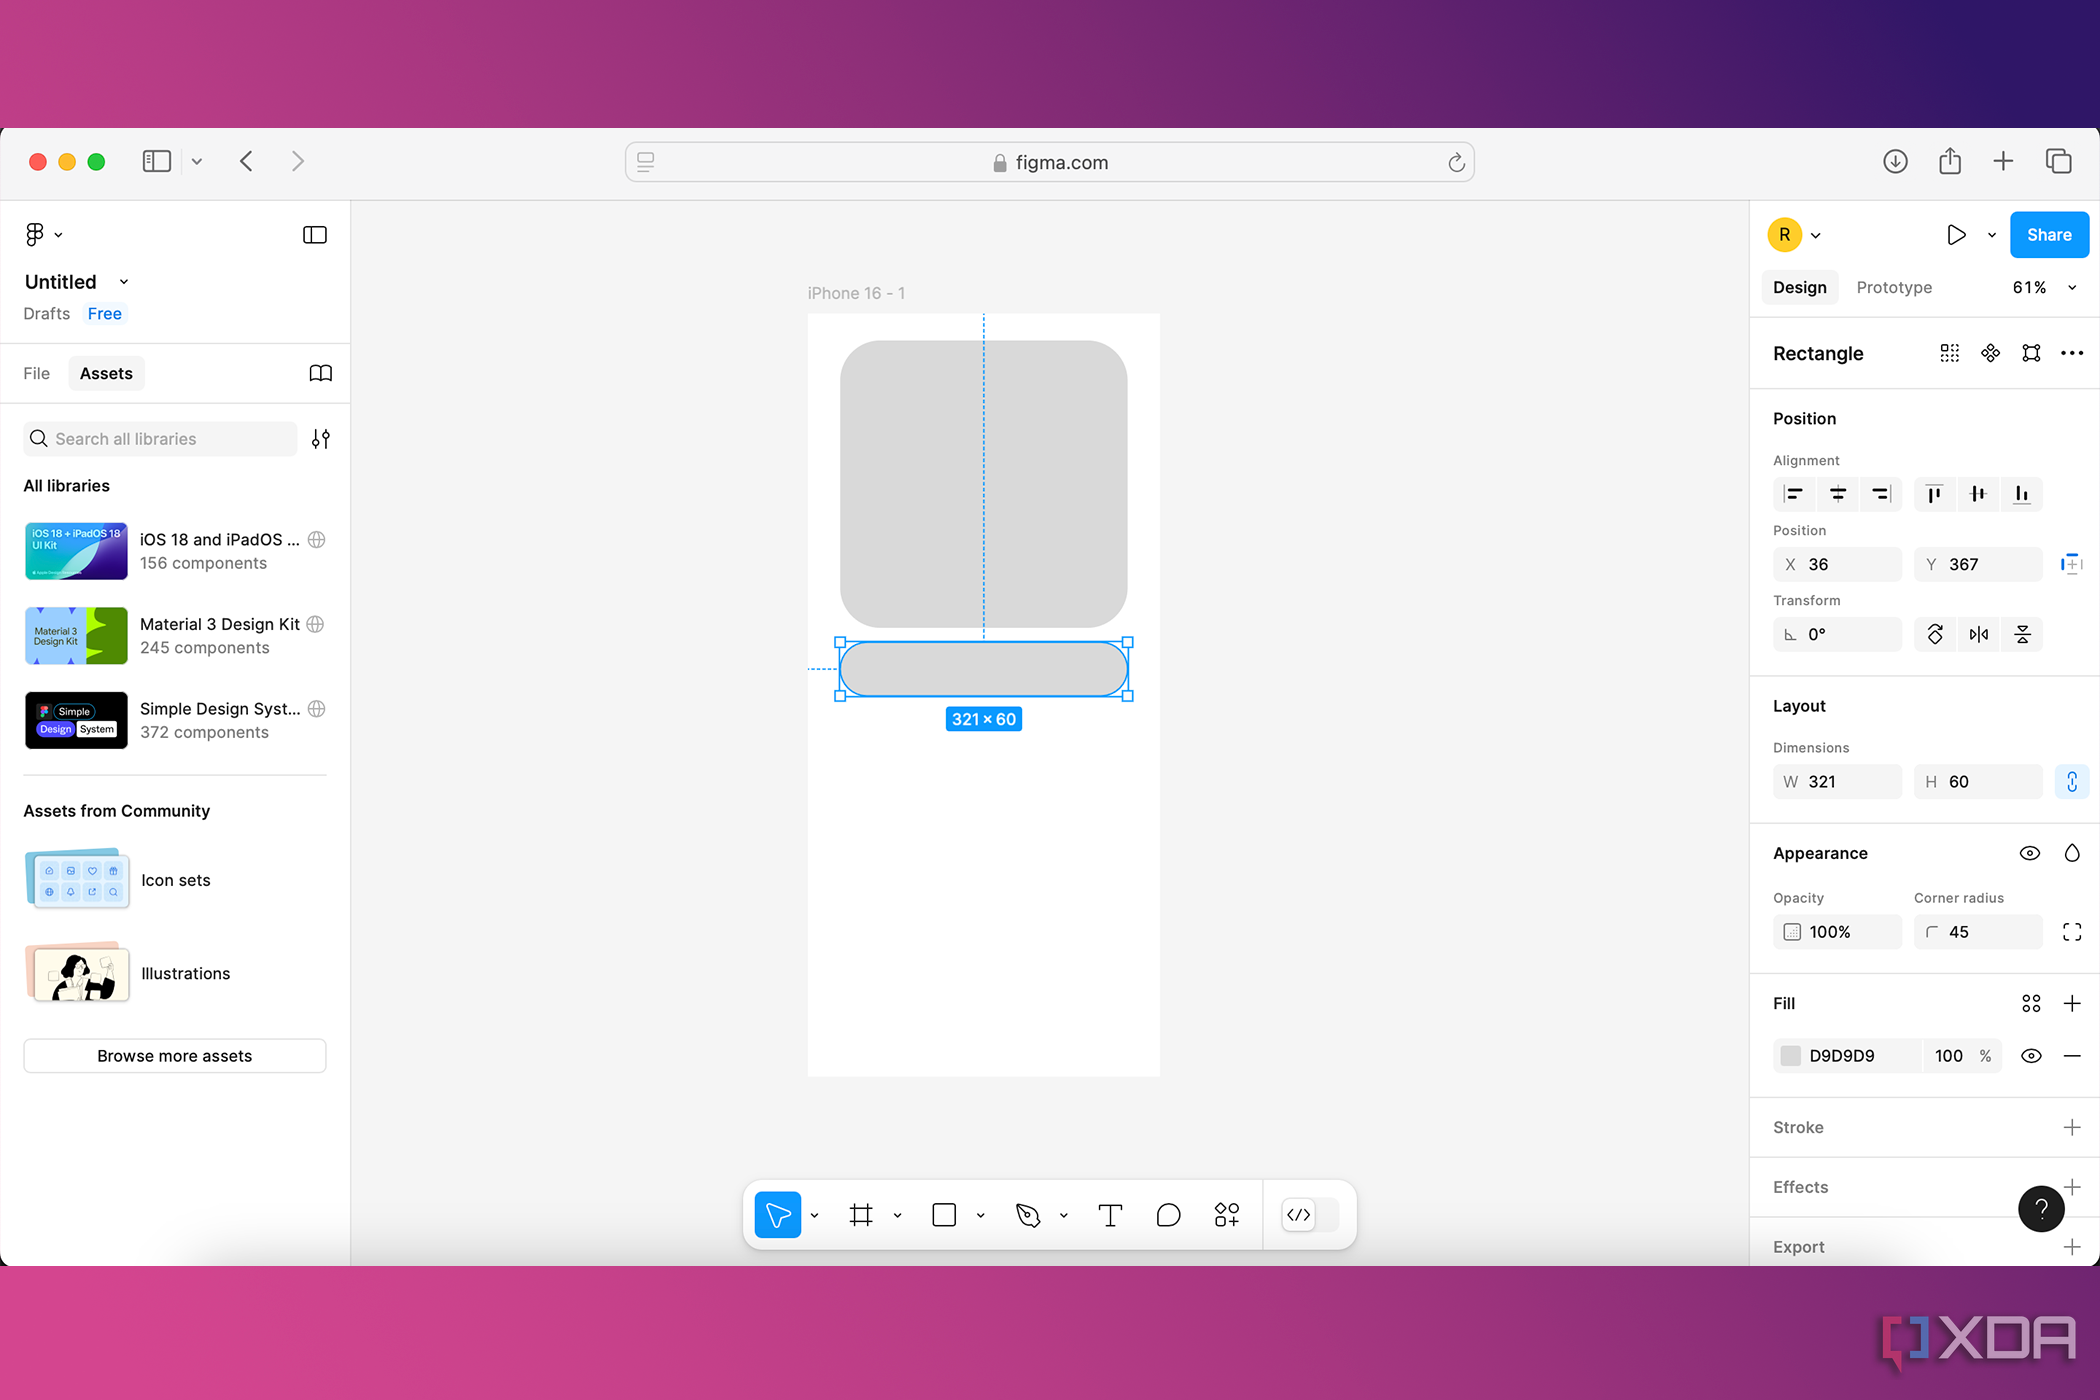Select the Text tool
Image resolution: width=2100 pixels, height=1400 pixels.
pyautogui.click(x=1112, y=1214)
